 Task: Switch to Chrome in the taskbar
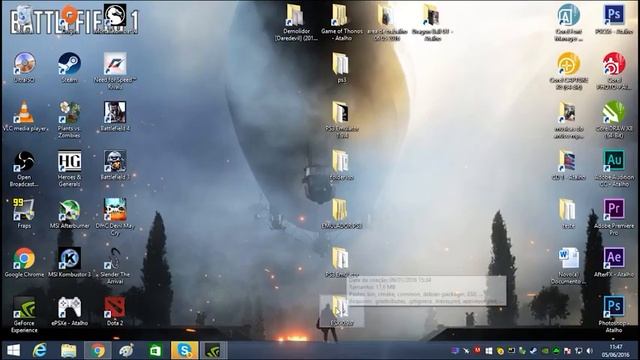pyautogui.click(x=98, y=350)
